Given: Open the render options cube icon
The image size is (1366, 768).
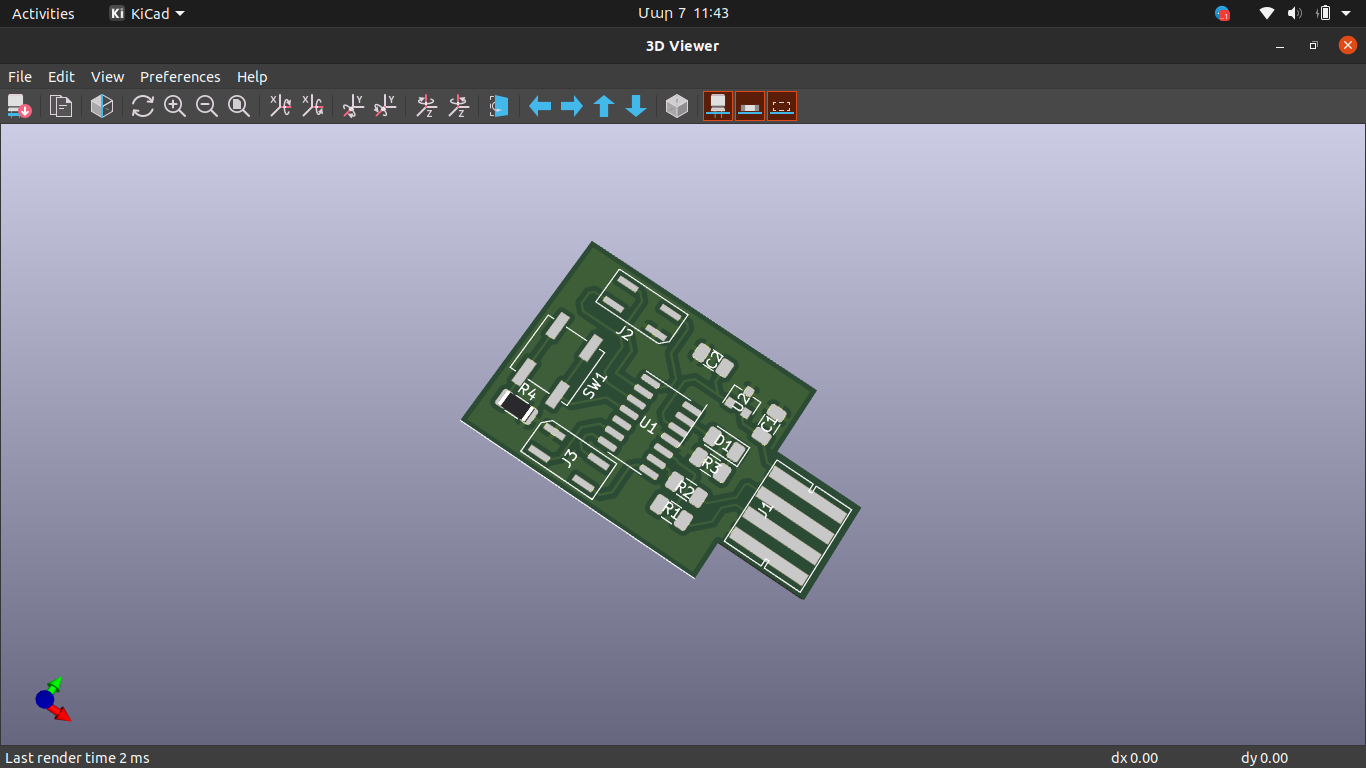Looking at the screenshot, I should (102, 106).
